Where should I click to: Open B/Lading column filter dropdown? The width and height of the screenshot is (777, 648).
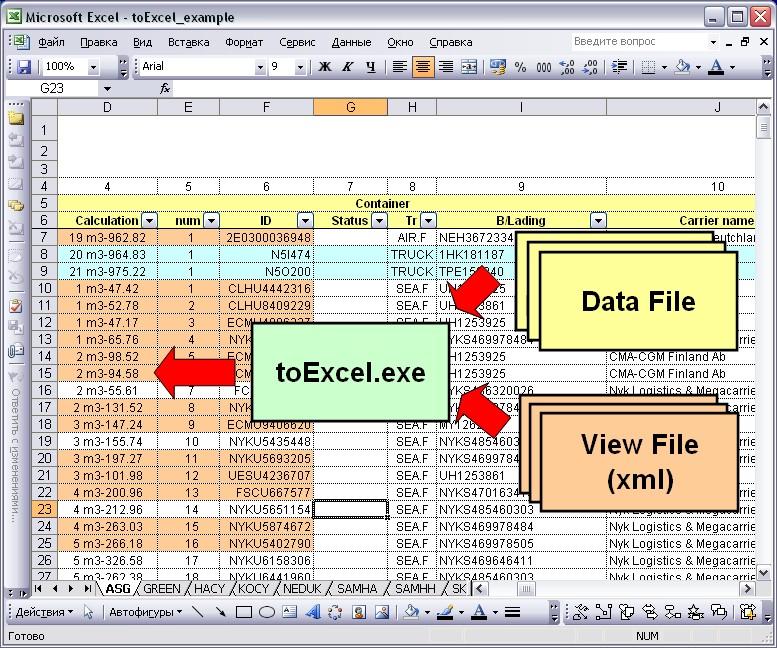(x=598, y=220)
